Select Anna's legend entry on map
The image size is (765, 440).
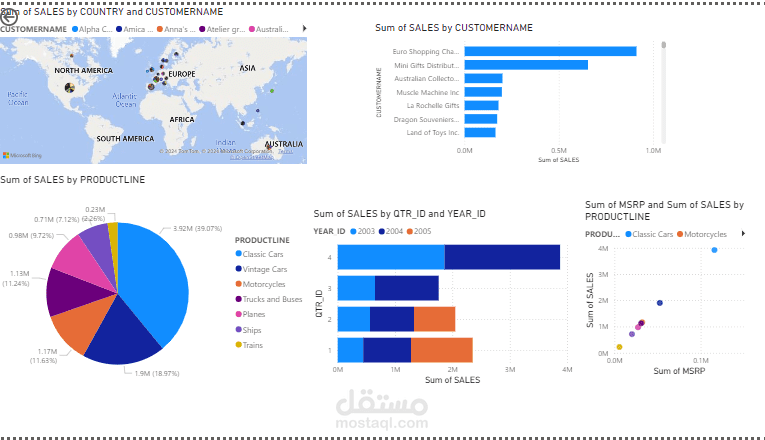pos(176,29)
